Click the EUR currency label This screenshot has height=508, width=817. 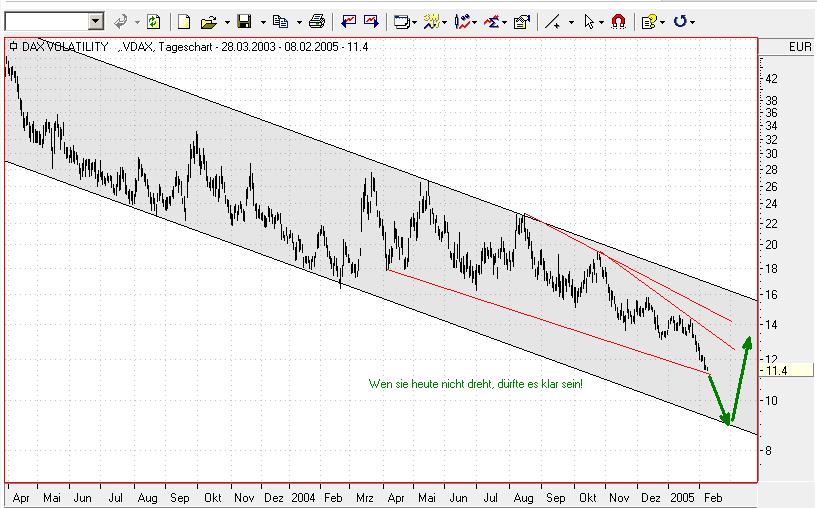click(x=800, y=47)
